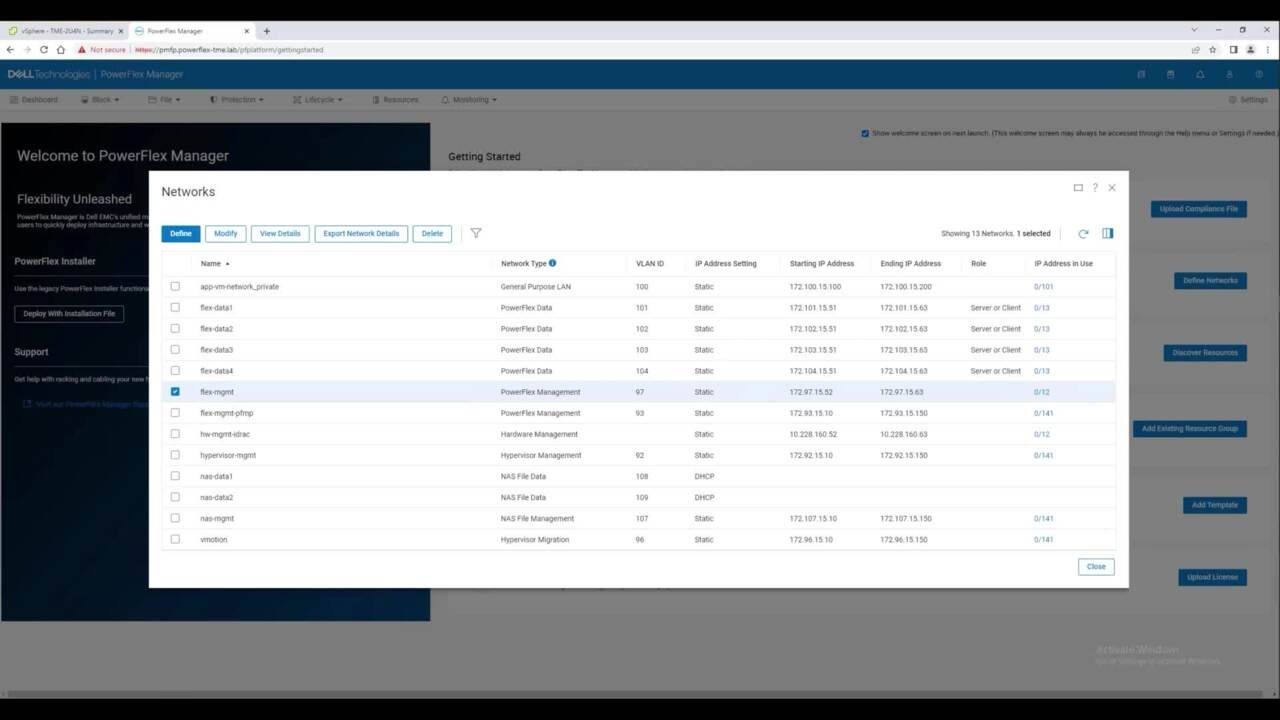
Task: Select the nas-data1 row checkbox
Action: (175, 476)
